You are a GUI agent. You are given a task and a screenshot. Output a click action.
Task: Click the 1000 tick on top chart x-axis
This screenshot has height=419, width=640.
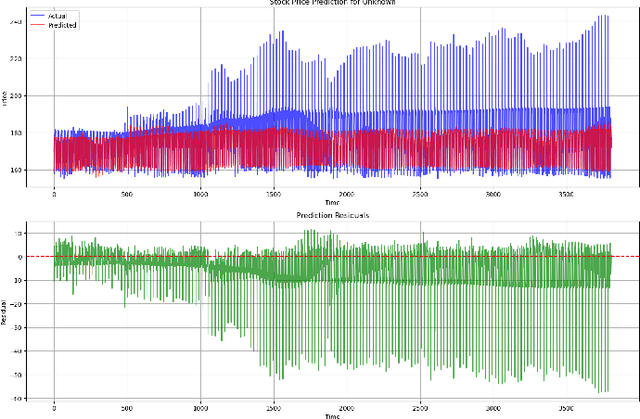[x=200, y=195]
